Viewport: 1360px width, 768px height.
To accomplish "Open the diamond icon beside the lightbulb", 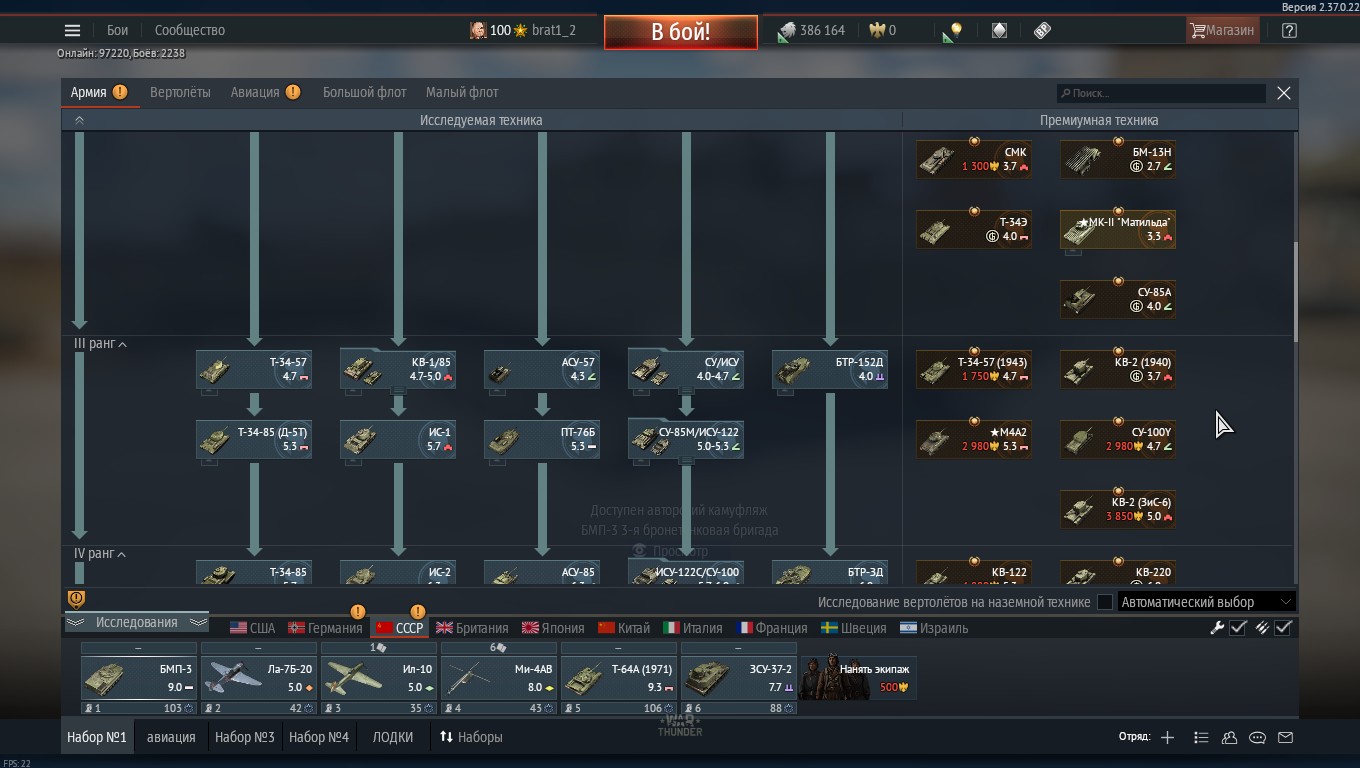I will point(999,30).
